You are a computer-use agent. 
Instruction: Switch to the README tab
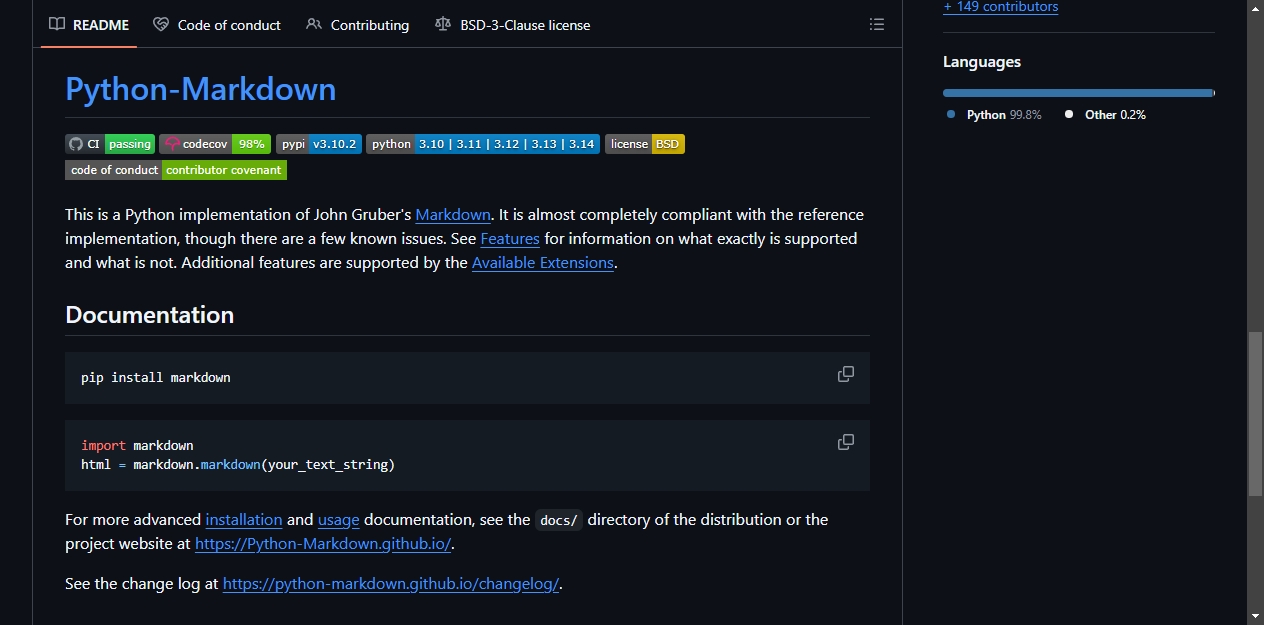pos(89,25)
